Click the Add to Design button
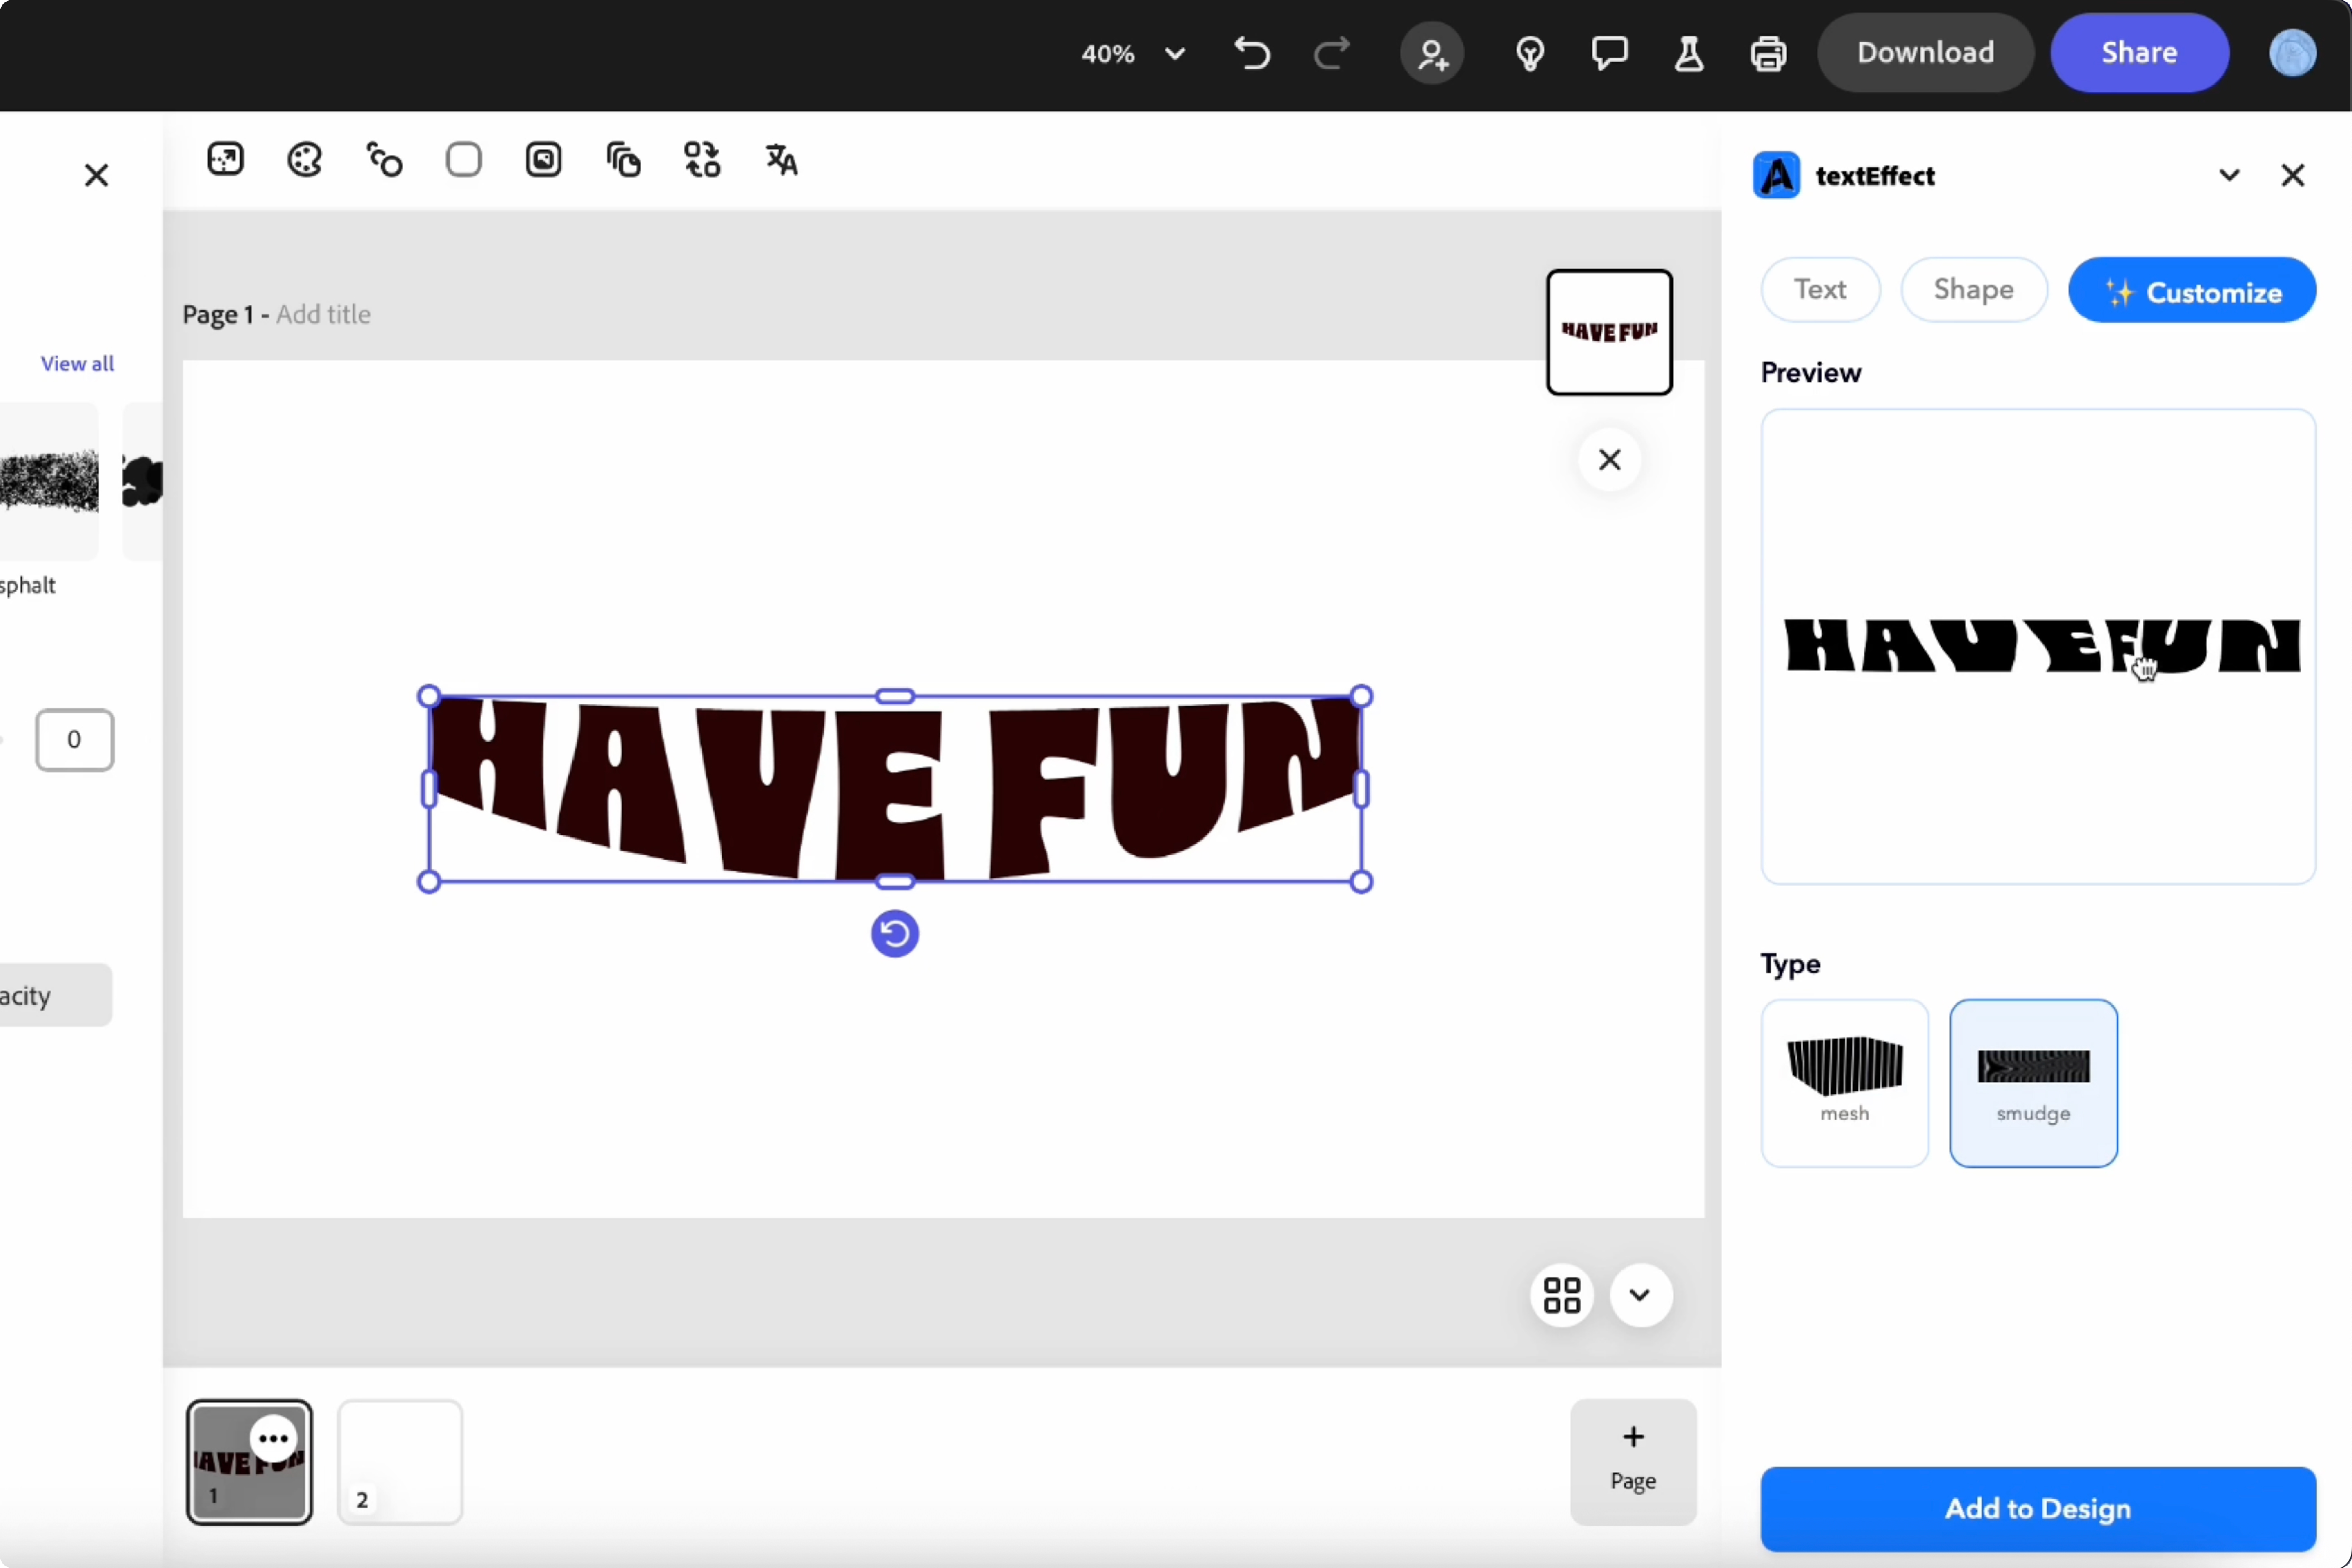This screenshot has width=2352, height=1568. [2037, 1508]
